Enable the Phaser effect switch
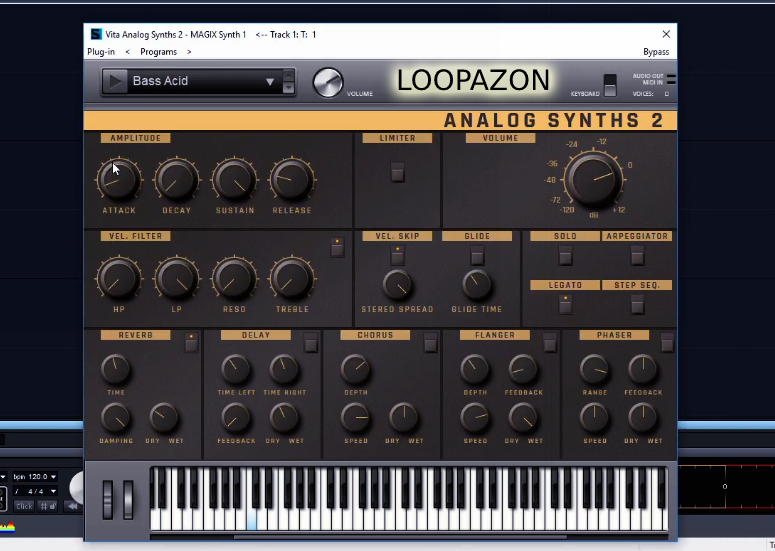 [667, 342]
